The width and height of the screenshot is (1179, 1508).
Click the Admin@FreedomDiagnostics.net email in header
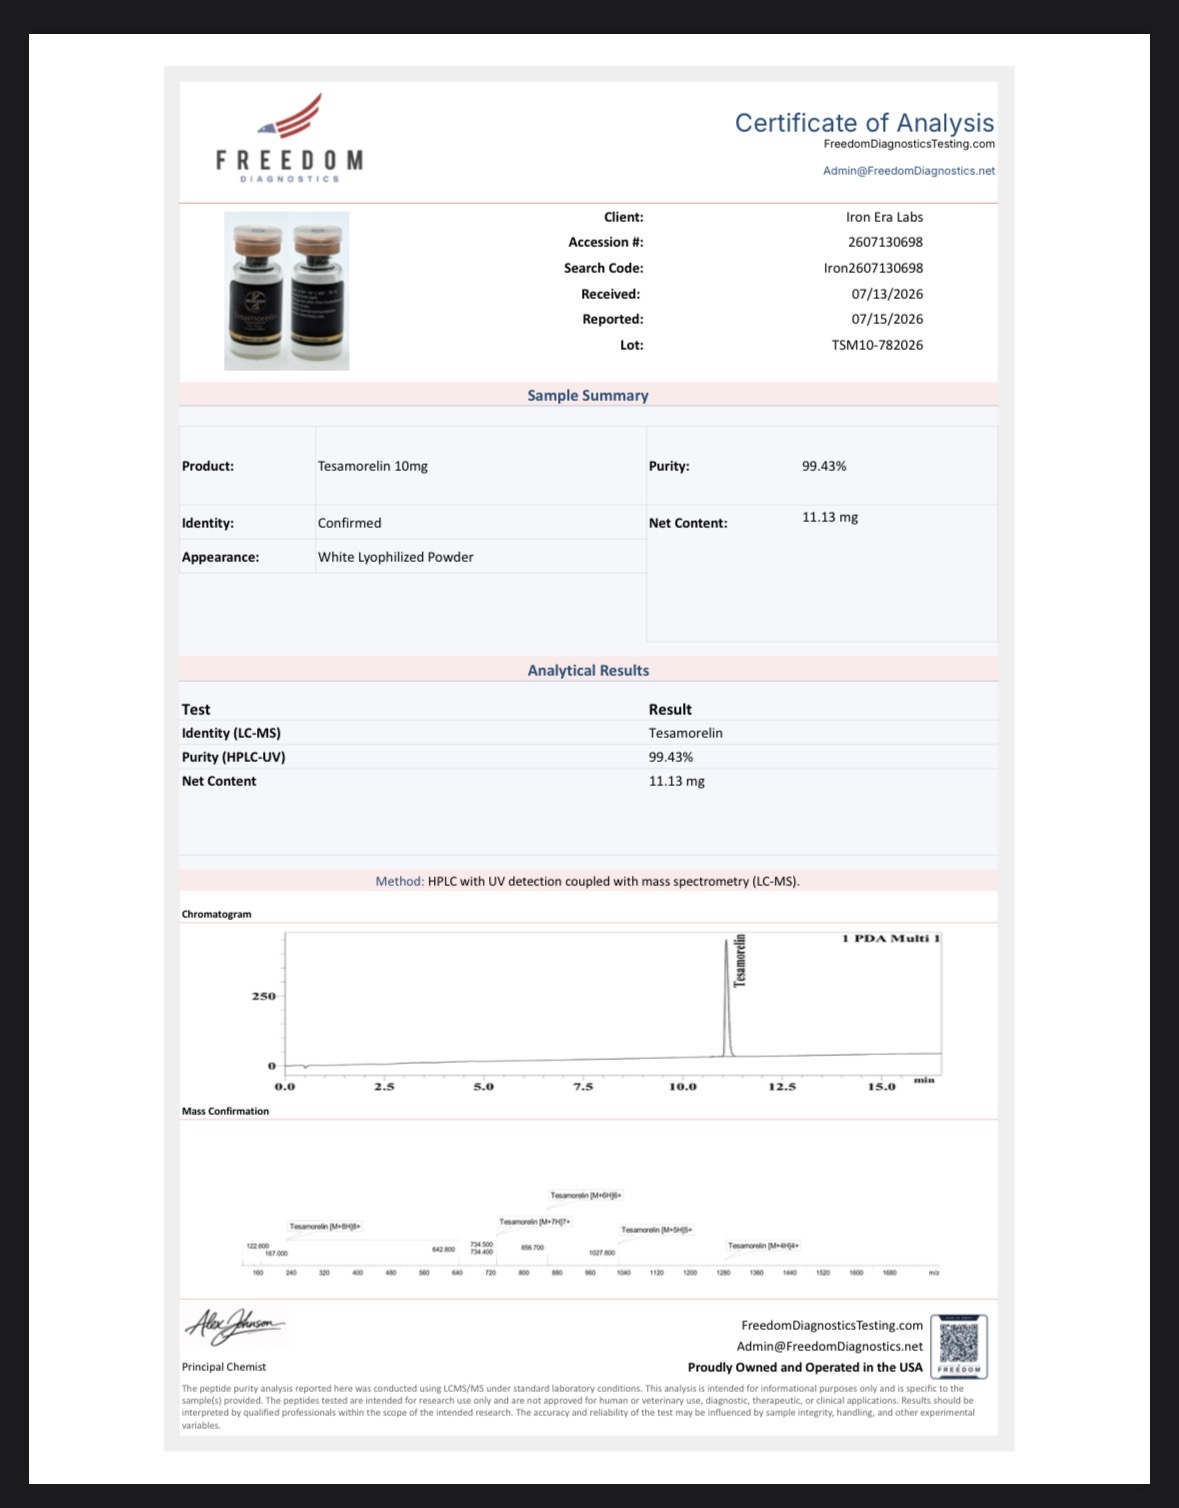click(909, 171)
